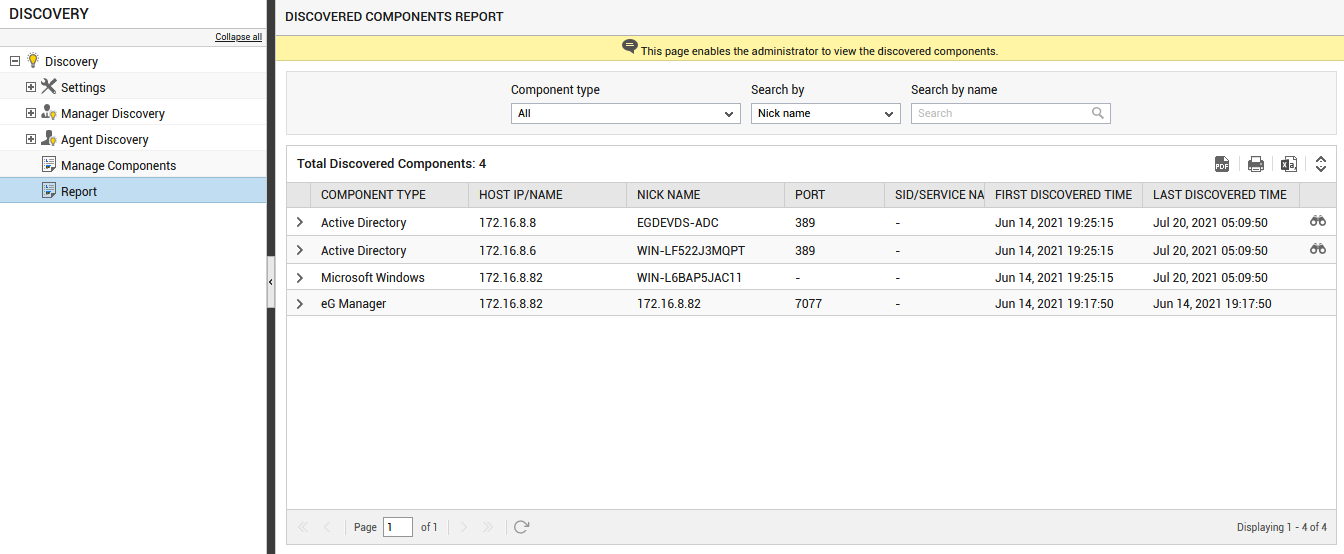The width and height of the screenshot is (1344, 554).
Task: Click the WIN-L6BAP5JAC11 nick name cell
Action: 689,278
